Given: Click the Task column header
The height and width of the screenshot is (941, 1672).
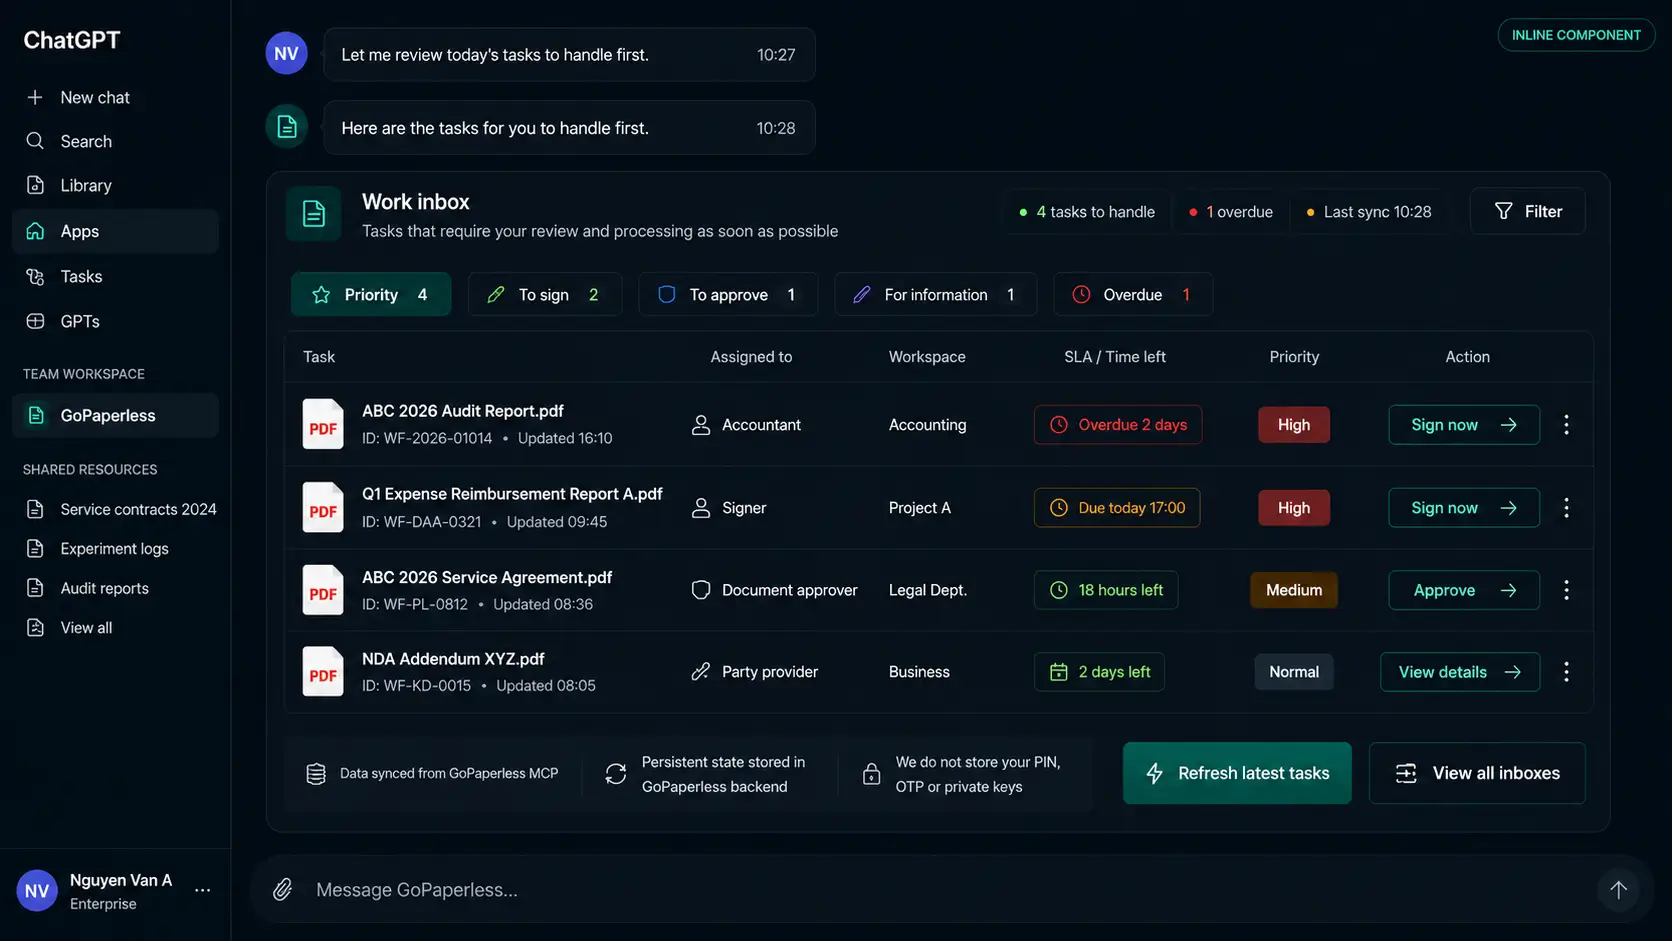Looking at the screenshot, I should coord(319,356).
